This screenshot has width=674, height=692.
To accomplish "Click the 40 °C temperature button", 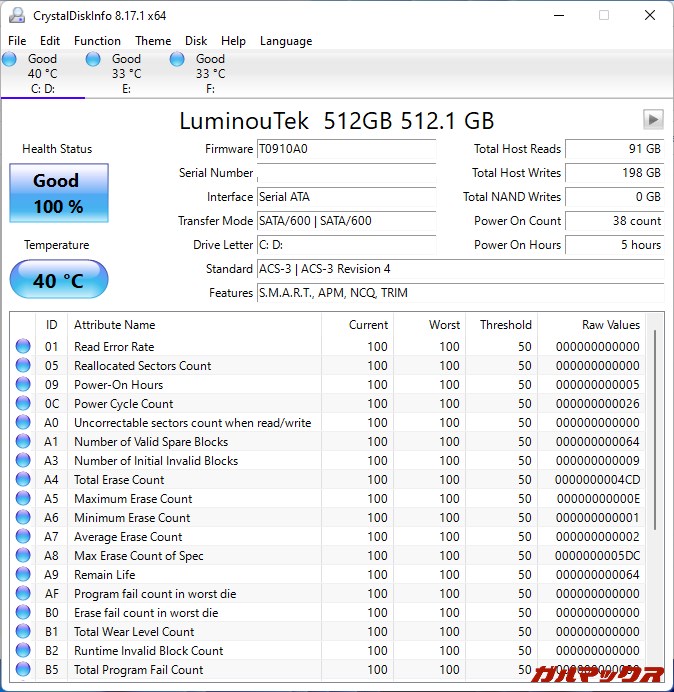I will coord(58,280).
